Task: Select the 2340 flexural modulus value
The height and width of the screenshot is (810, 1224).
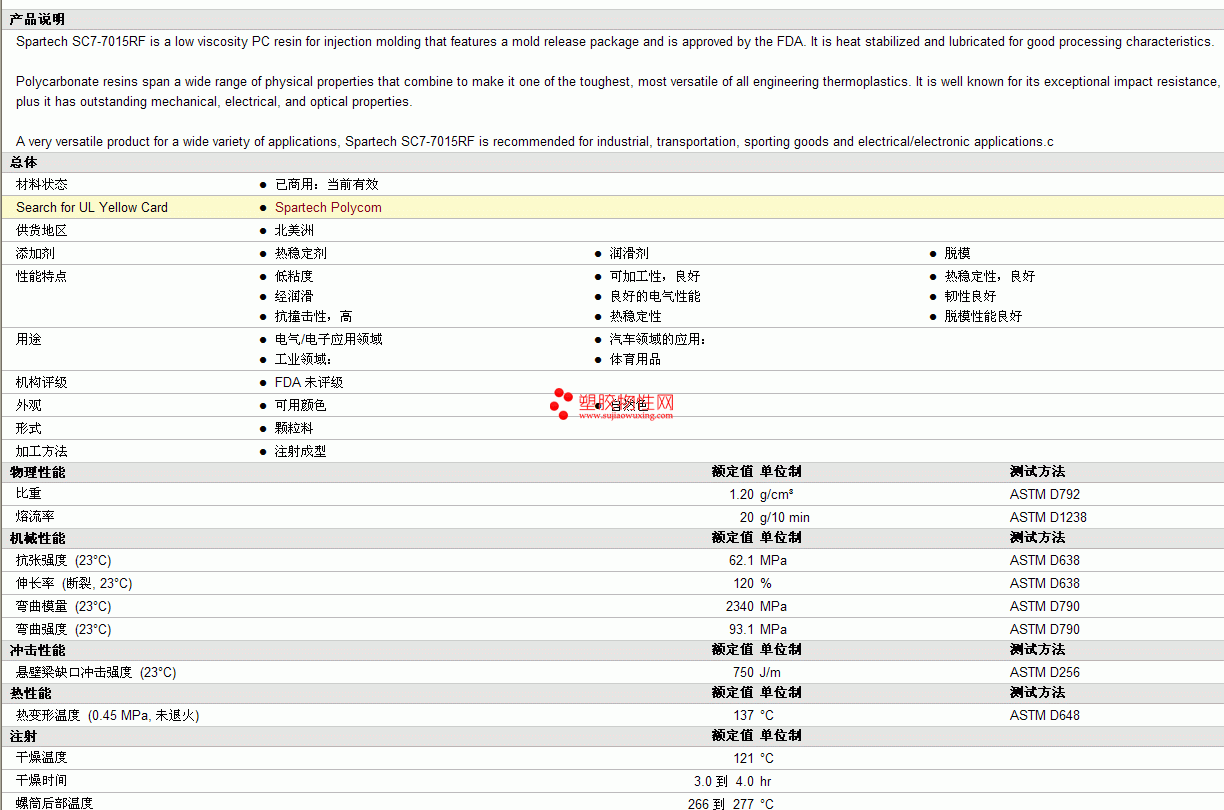Action: 740,606
